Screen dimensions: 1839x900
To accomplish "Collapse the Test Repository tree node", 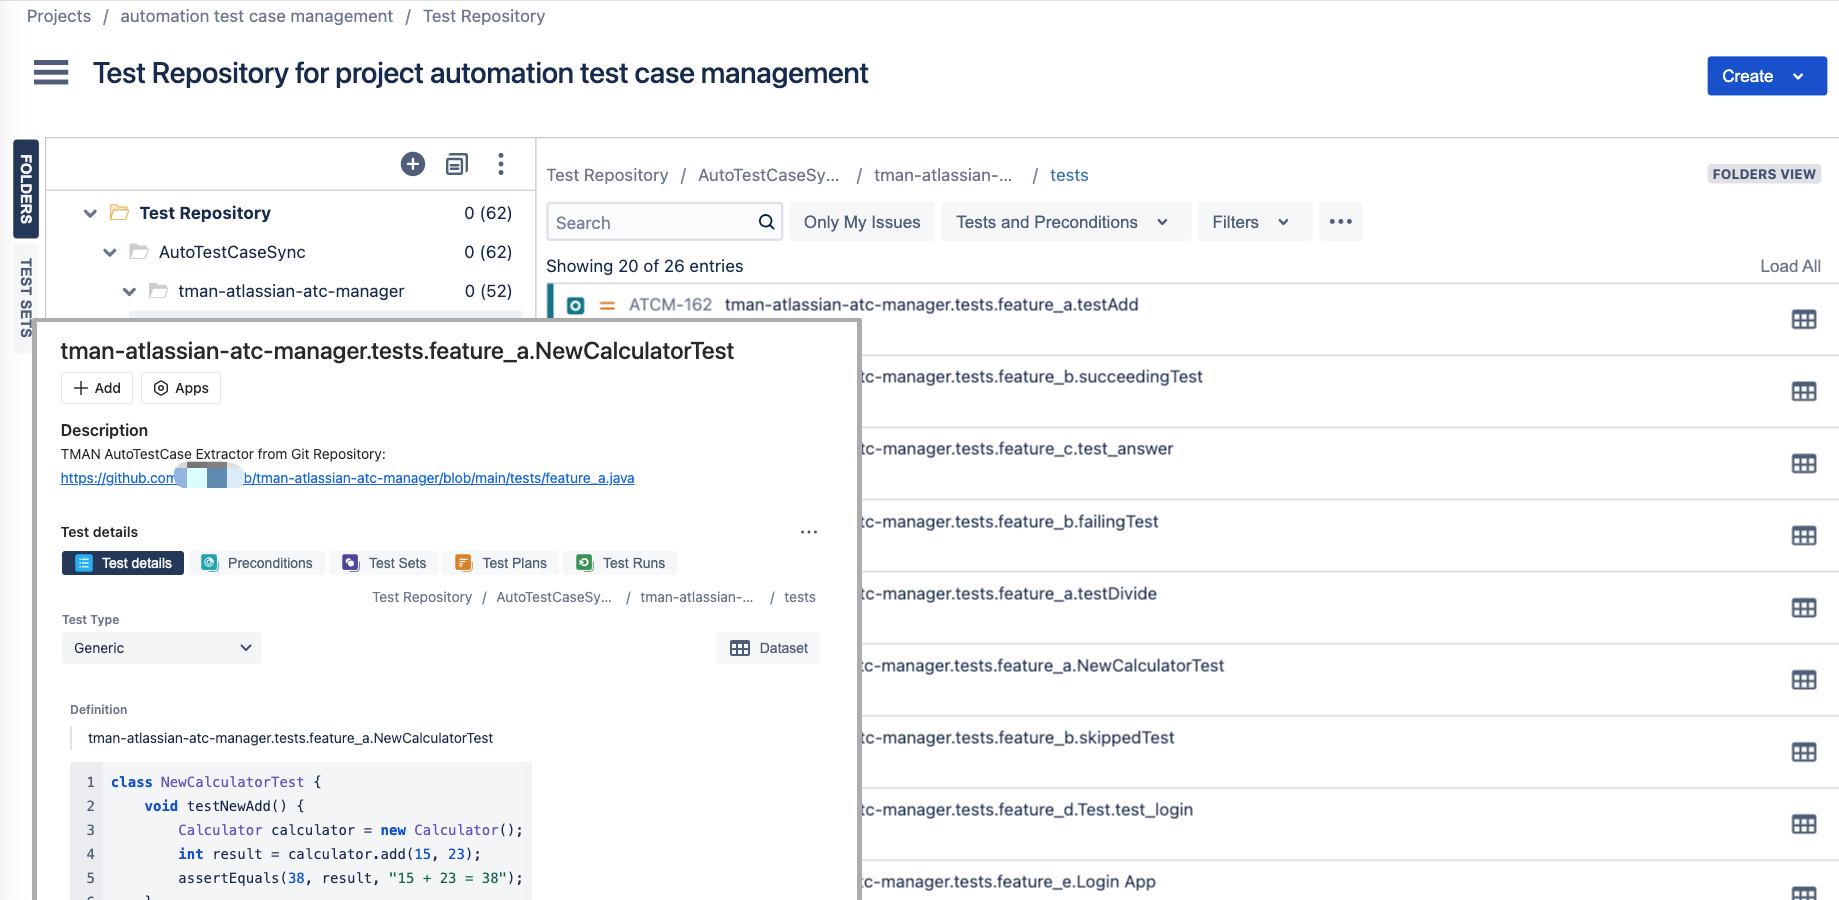I will tap(90, 213).
